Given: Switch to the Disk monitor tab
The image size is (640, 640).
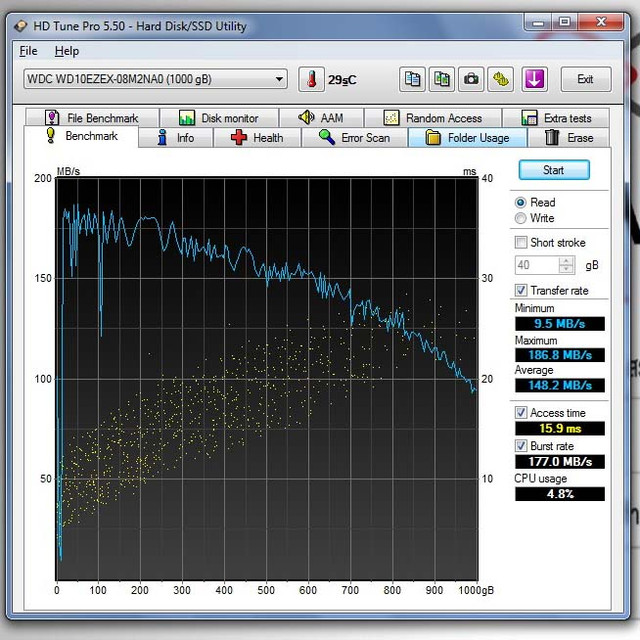Looking at the screenshot, I should [x=219, y=118].
